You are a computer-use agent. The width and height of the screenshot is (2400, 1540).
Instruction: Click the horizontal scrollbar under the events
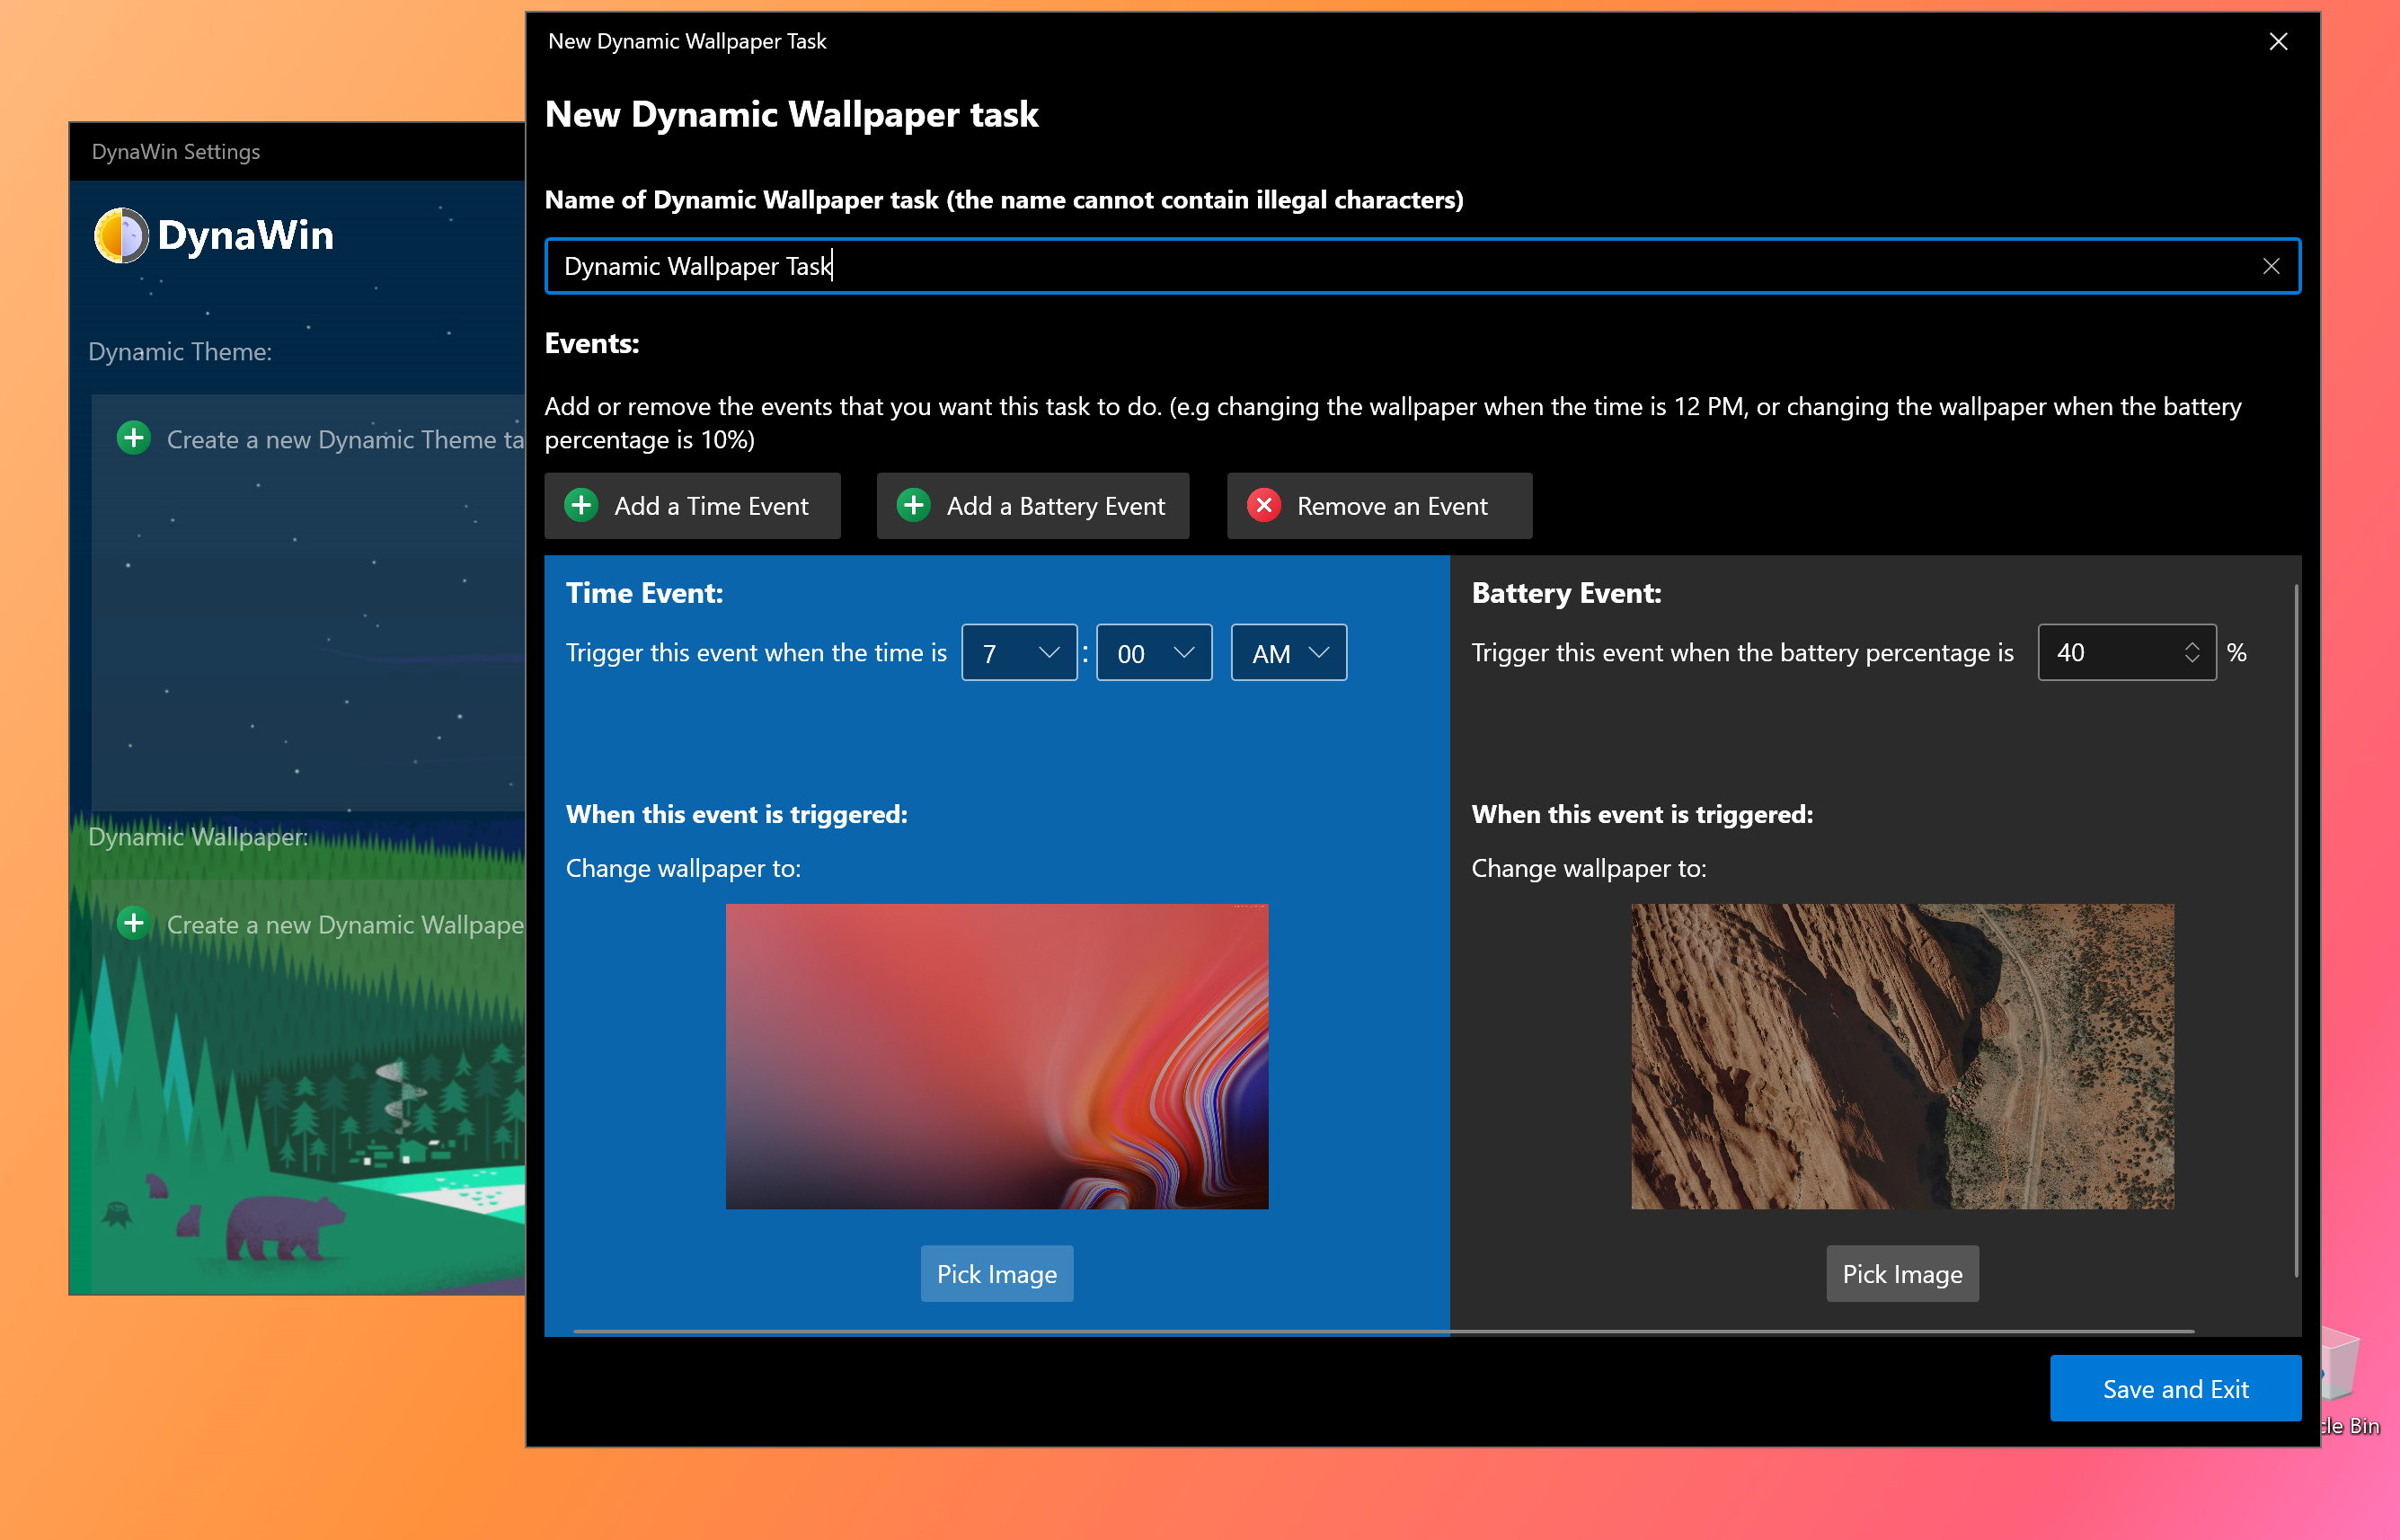click(x=1383, y=1331)
